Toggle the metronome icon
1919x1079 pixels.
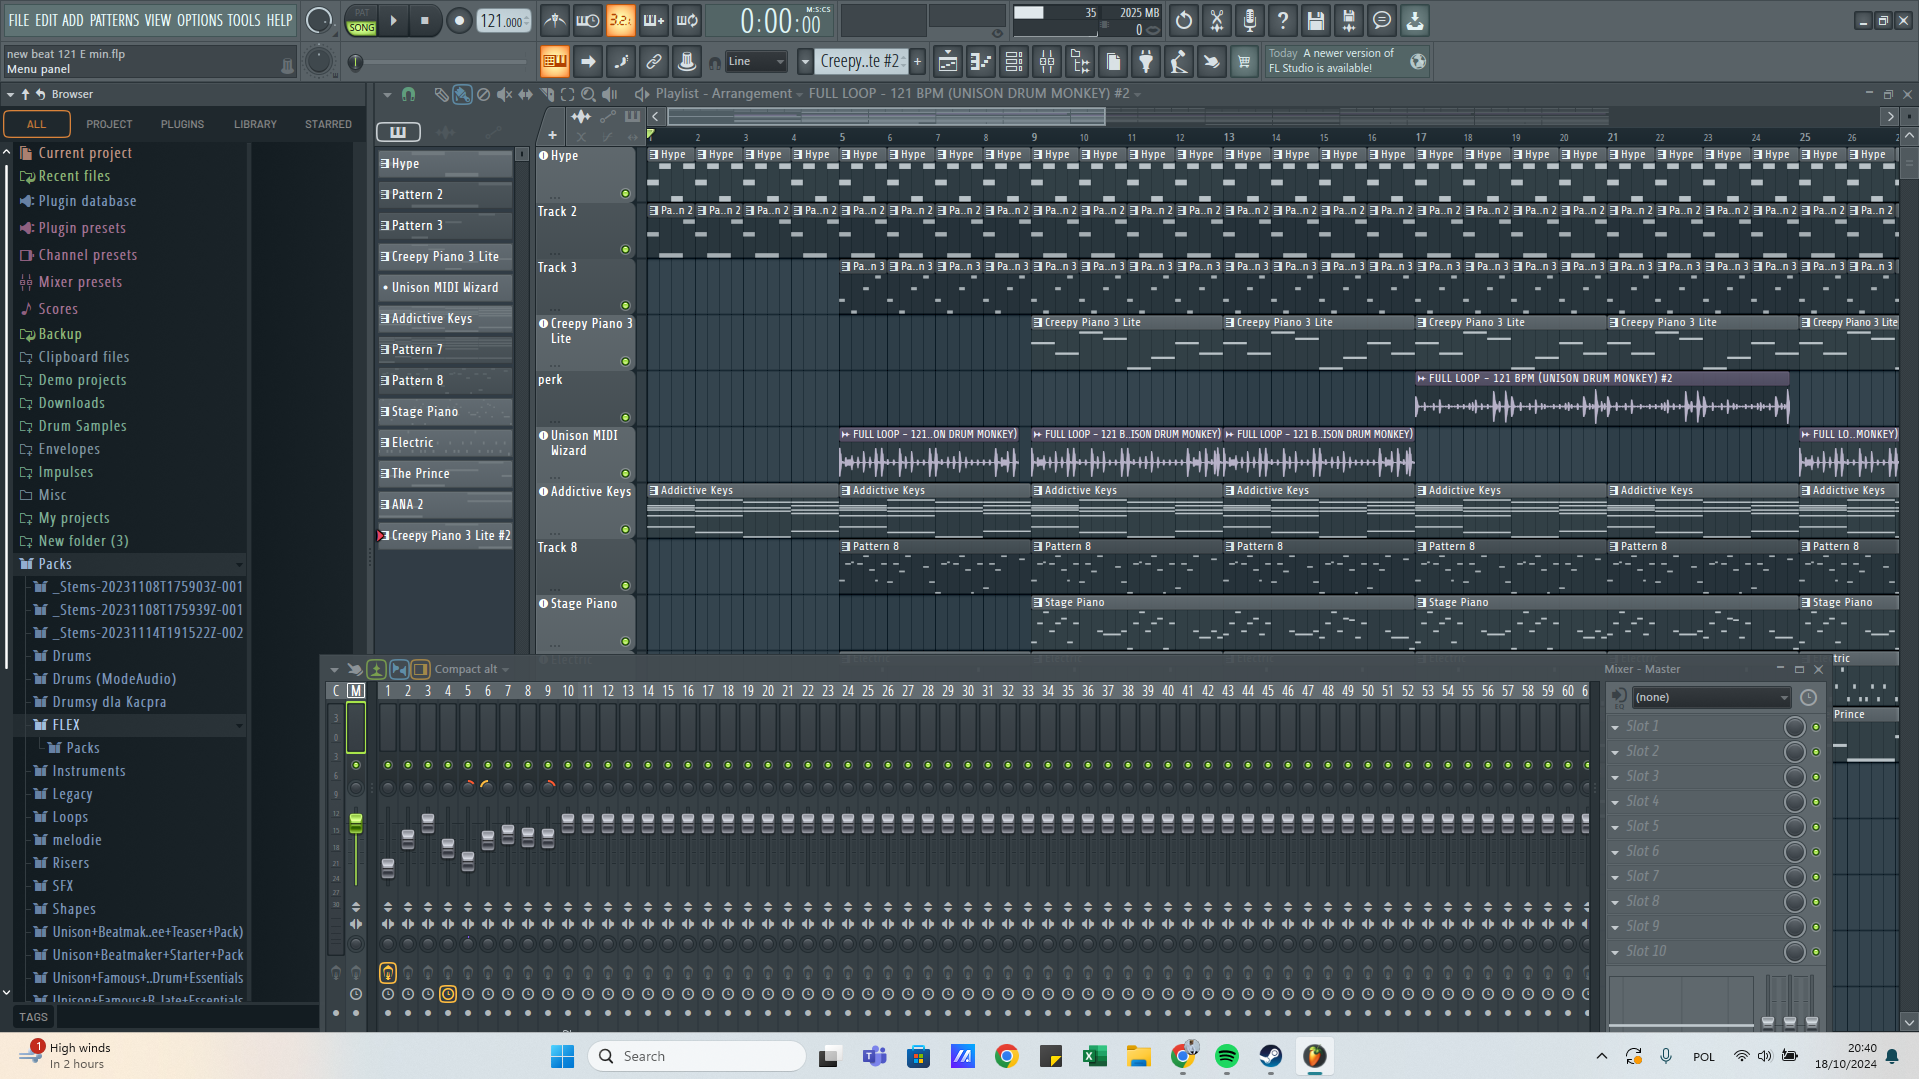(555, 20)
